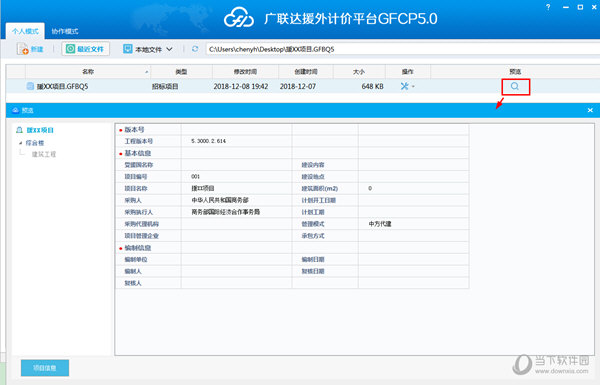Click the 2018-12-08 19:42 modified time cell
Screen dimensions: 600x385
(x=241, y=86)
